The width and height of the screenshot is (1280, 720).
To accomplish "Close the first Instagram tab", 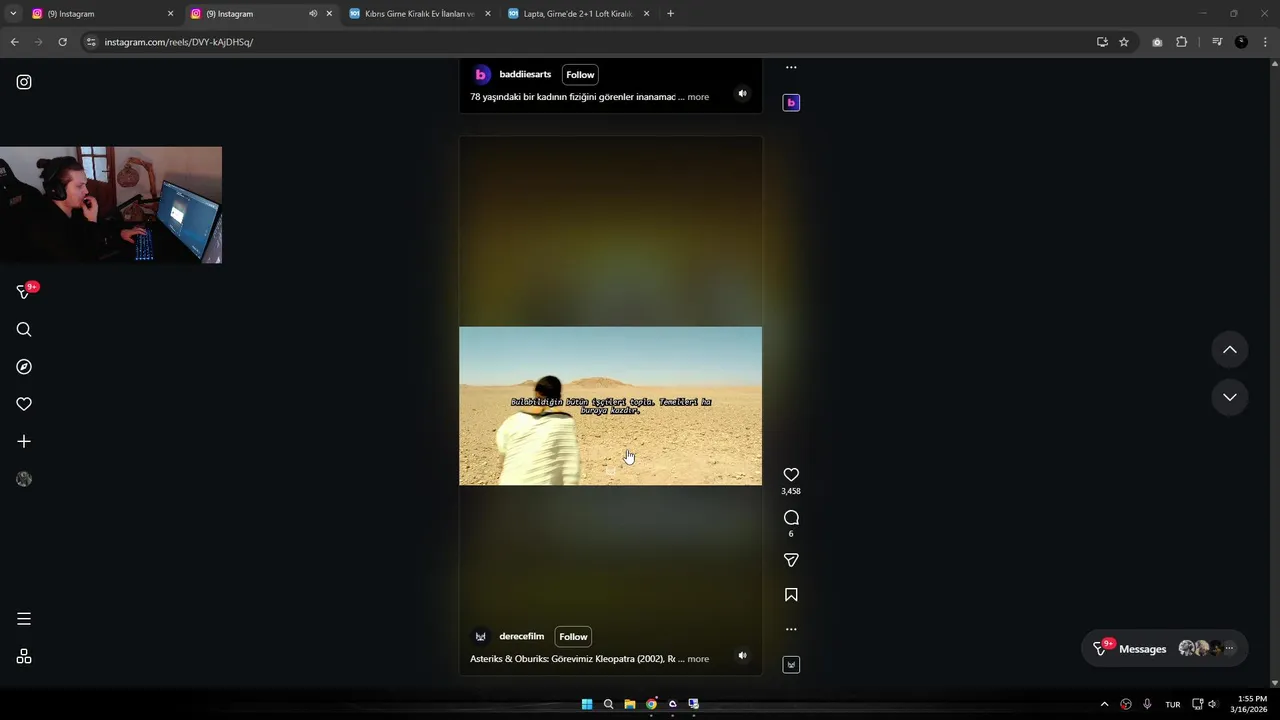I will click(x=170, y=14).
